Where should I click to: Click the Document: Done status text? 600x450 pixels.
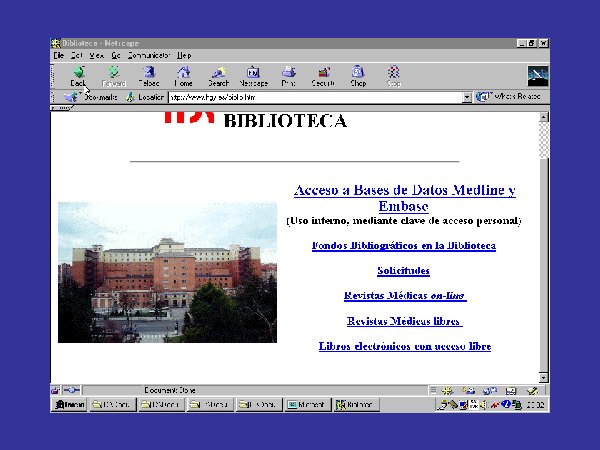[x=170, y=390]
